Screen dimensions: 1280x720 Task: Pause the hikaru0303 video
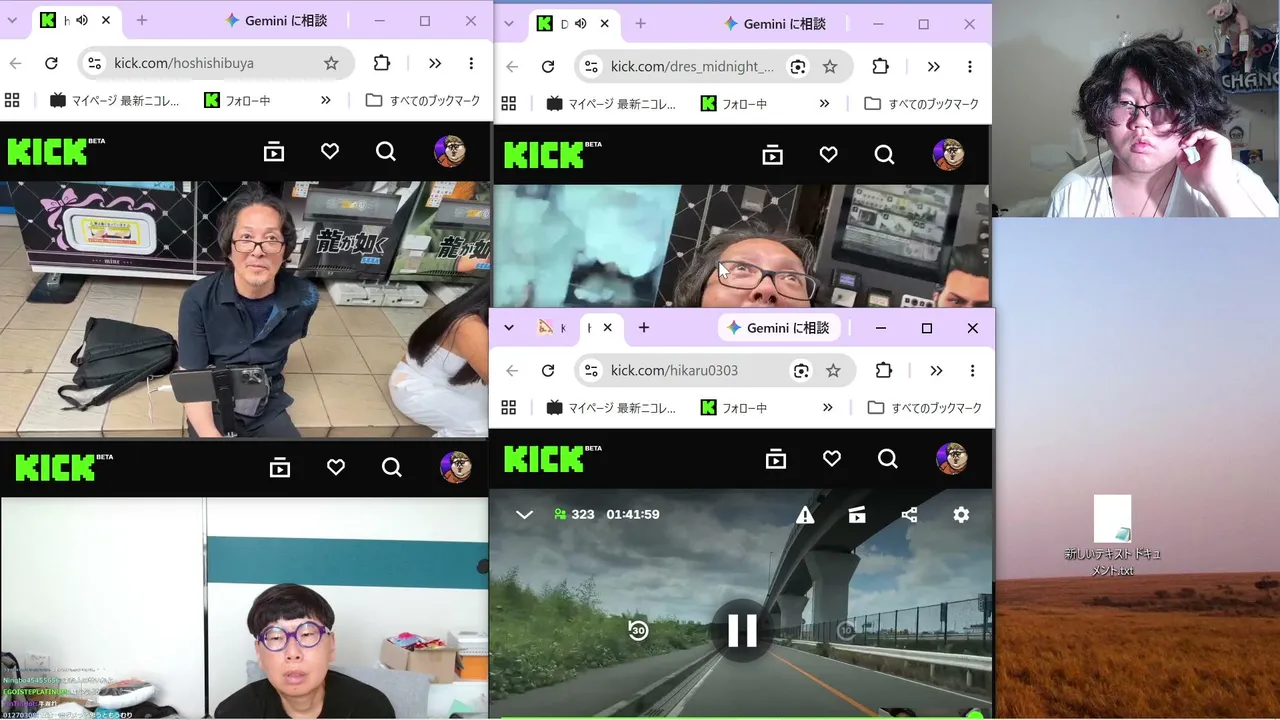coord(742,630)
